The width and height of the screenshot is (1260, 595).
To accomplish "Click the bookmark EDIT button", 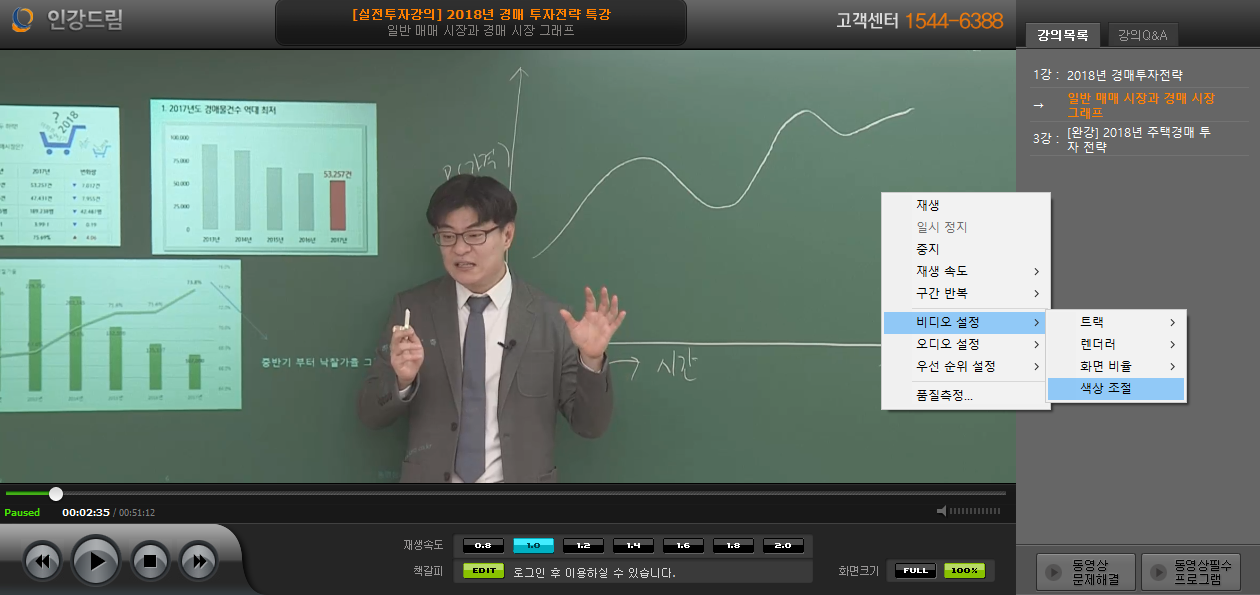I will (x=484, y=571).
